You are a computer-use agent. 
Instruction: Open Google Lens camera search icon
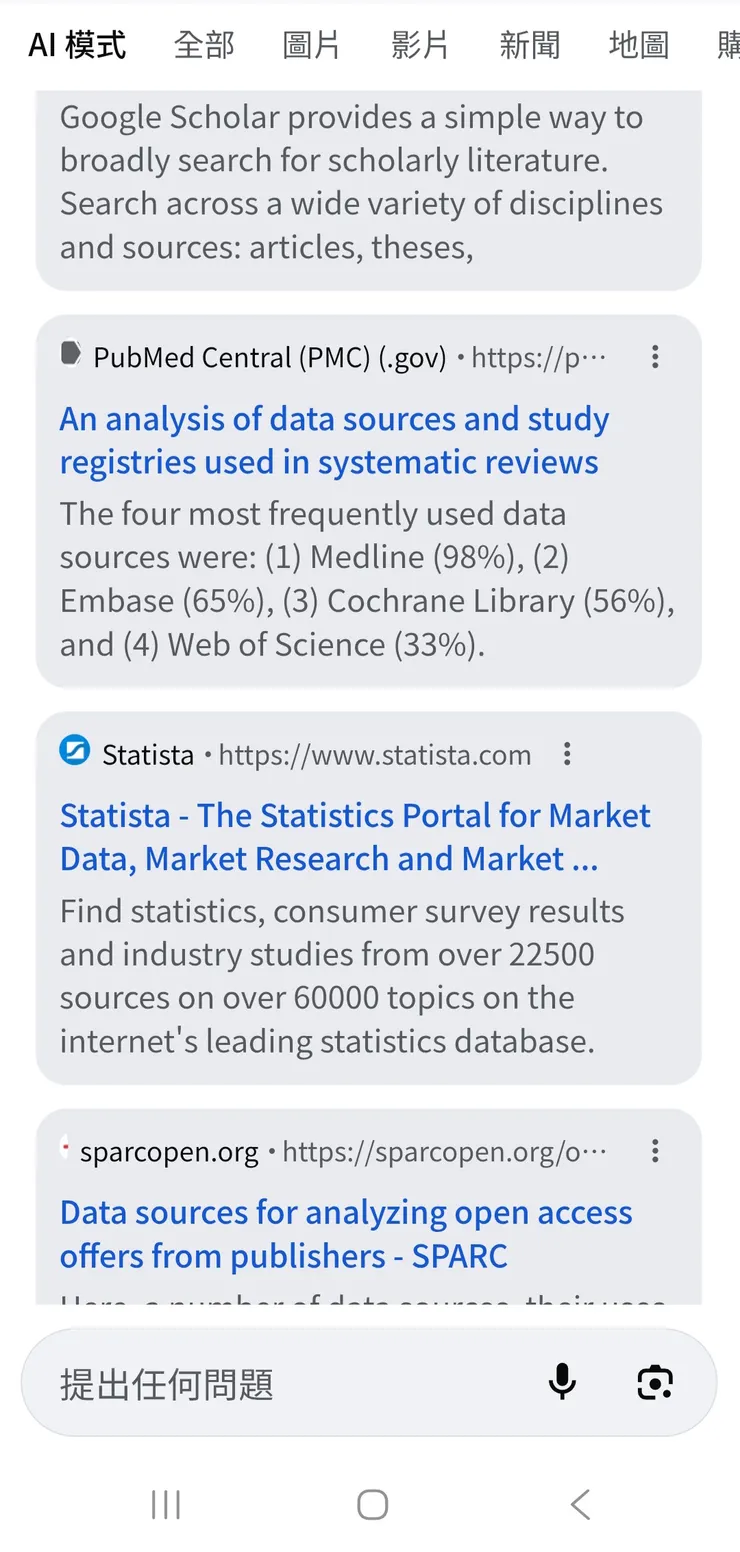coord(655,1382)
